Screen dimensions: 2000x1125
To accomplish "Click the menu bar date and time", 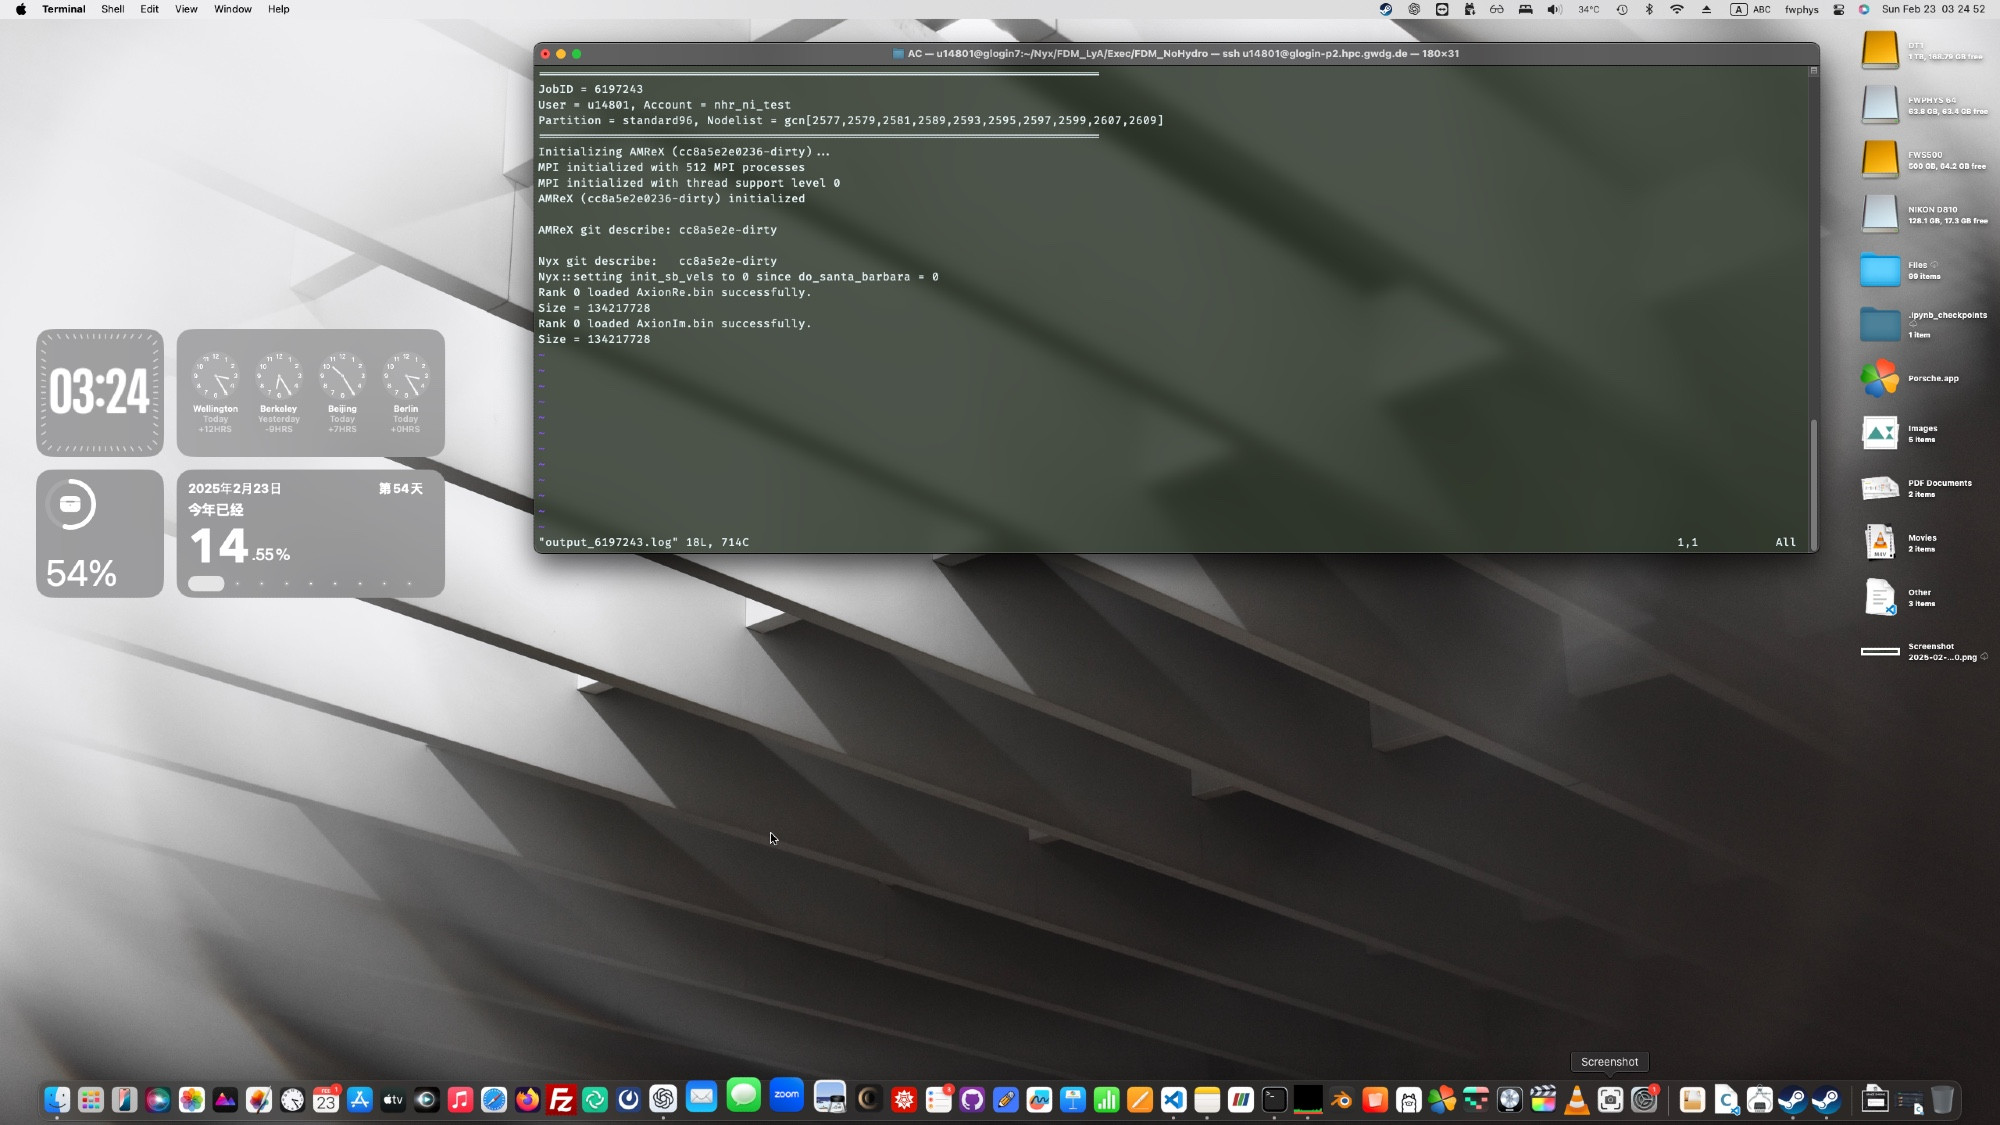I will coord(1933,9).
